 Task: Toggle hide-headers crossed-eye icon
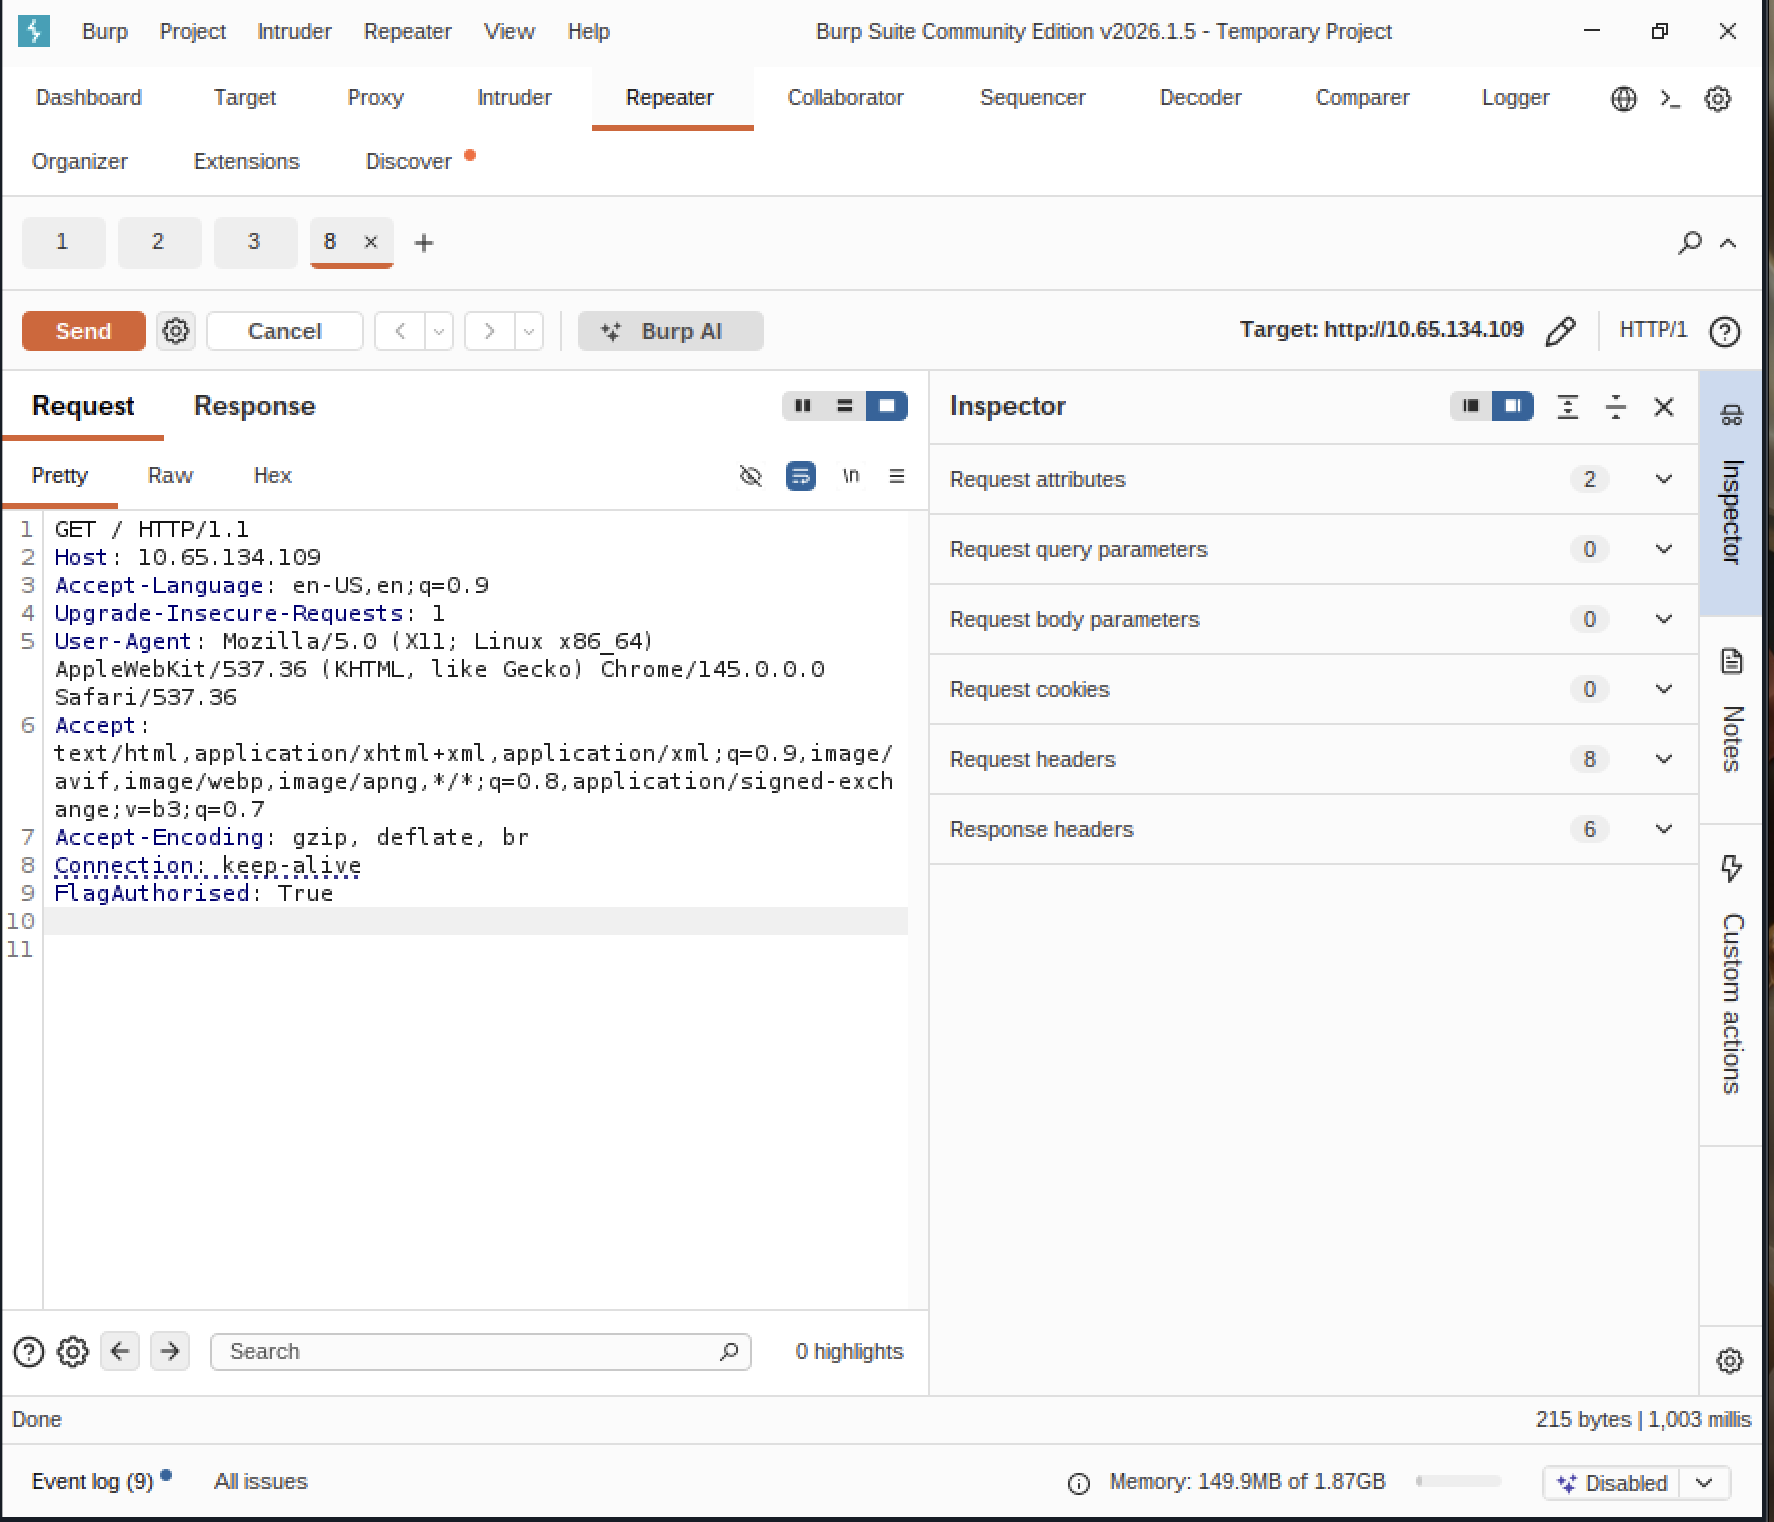pos(750,476)
